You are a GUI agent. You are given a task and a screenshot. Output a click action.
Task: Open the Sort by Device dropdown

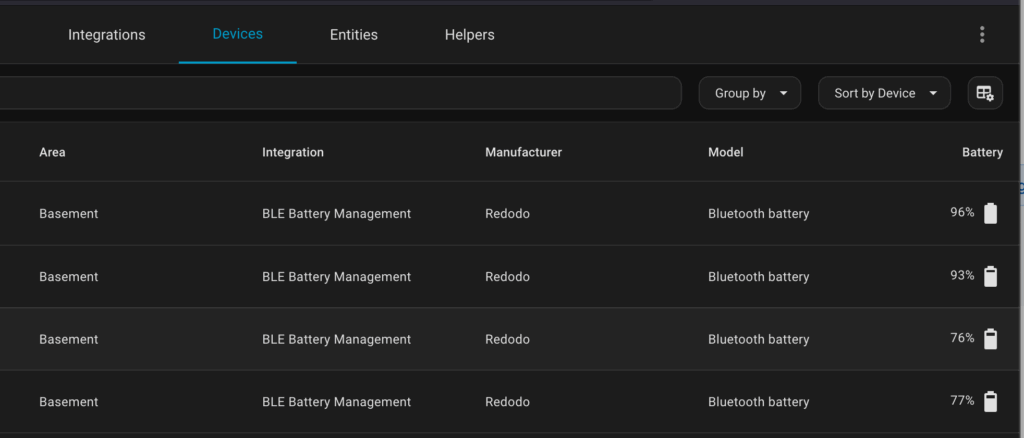point(884,93)
